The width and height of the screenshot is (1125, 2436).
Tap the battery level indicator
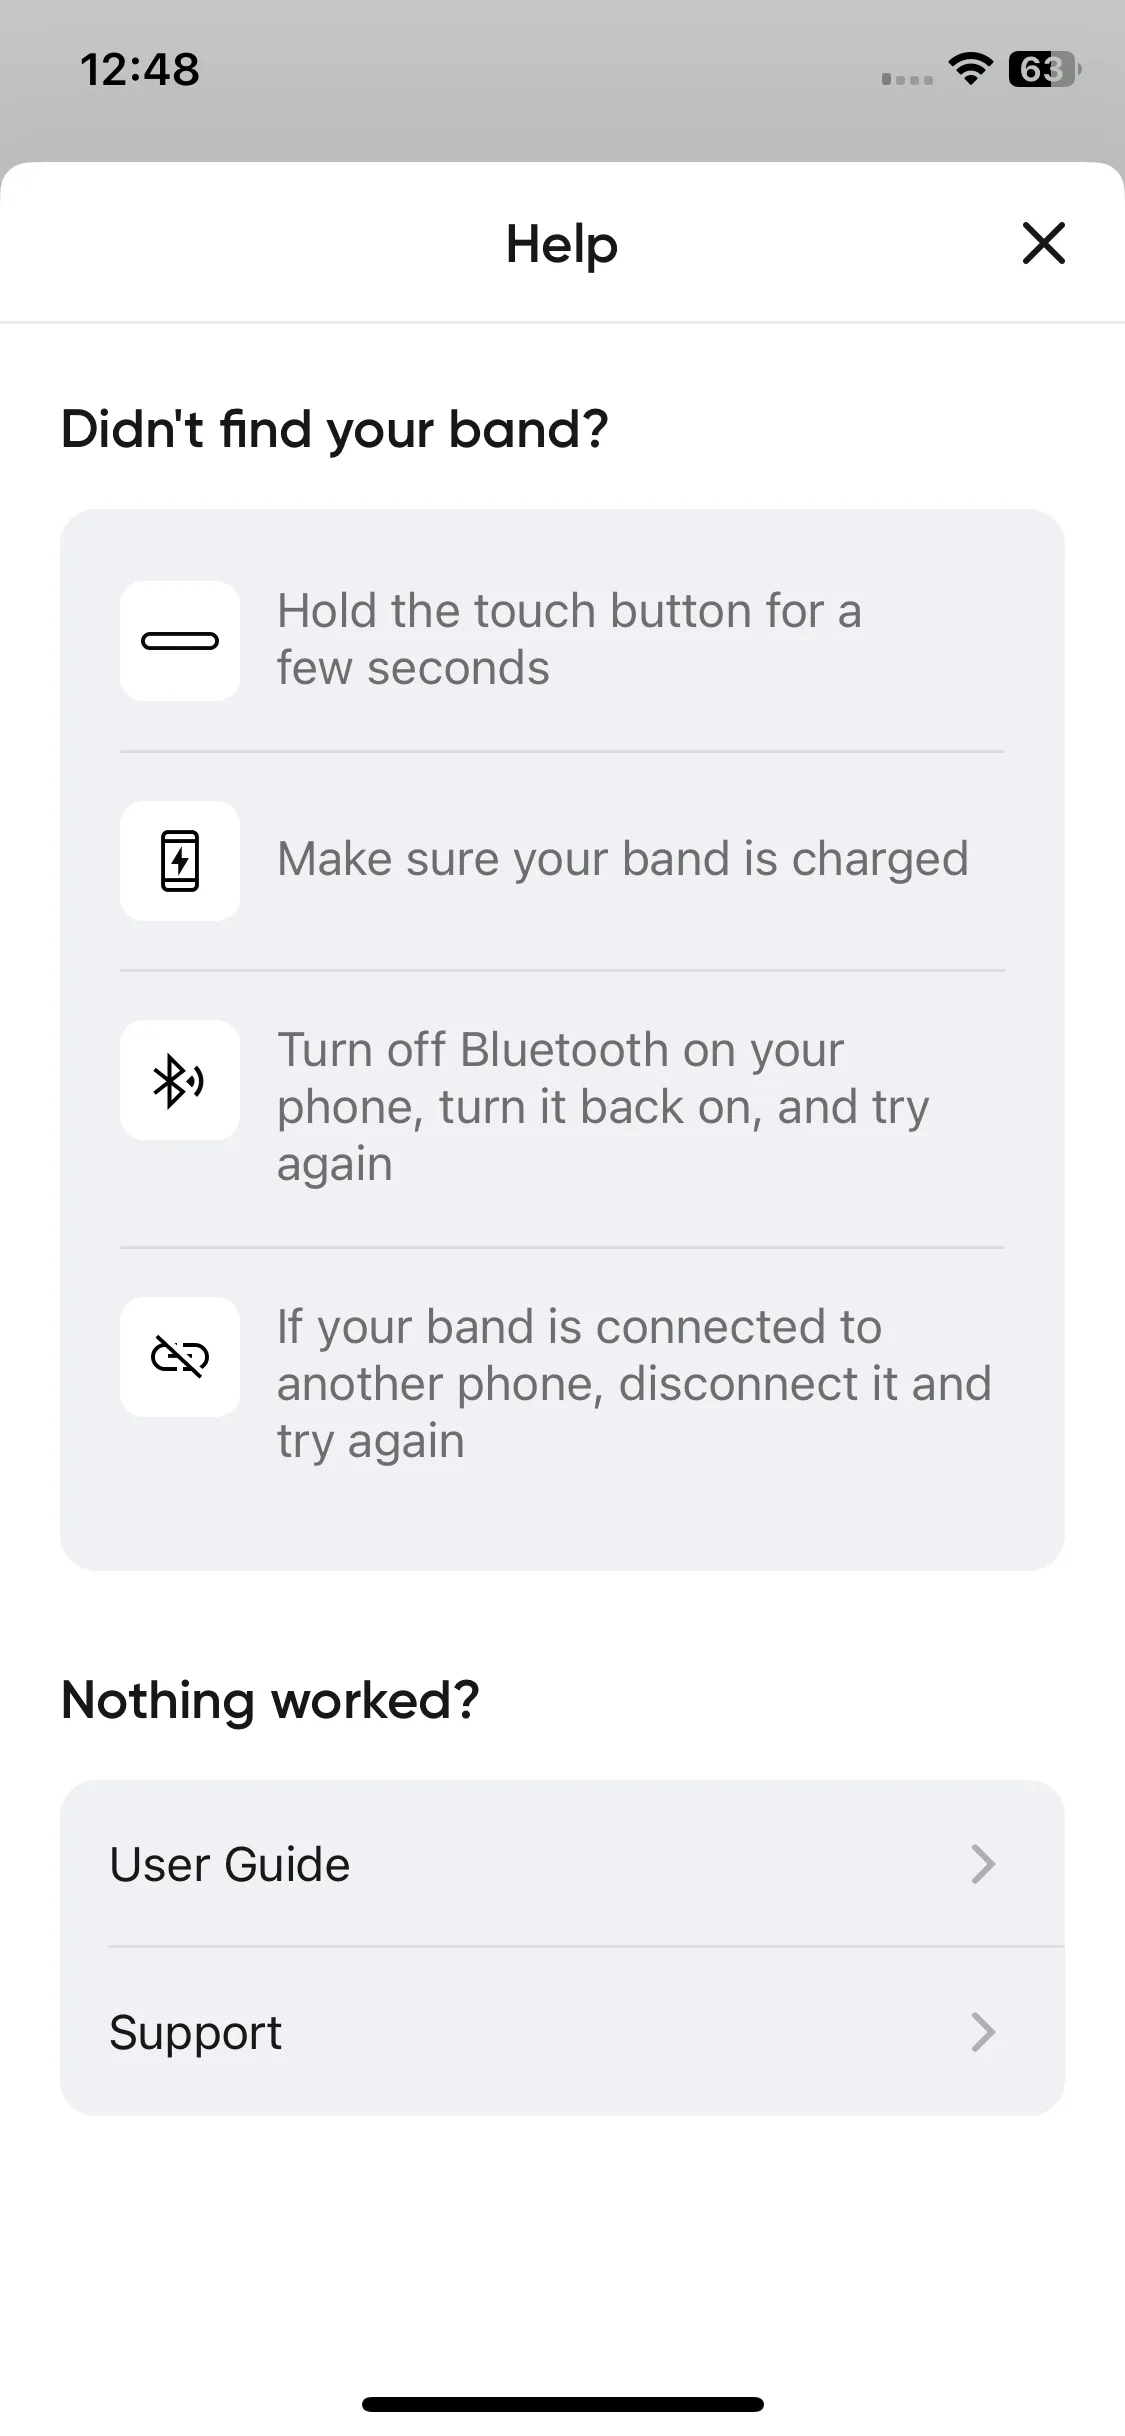(1044, 69)
